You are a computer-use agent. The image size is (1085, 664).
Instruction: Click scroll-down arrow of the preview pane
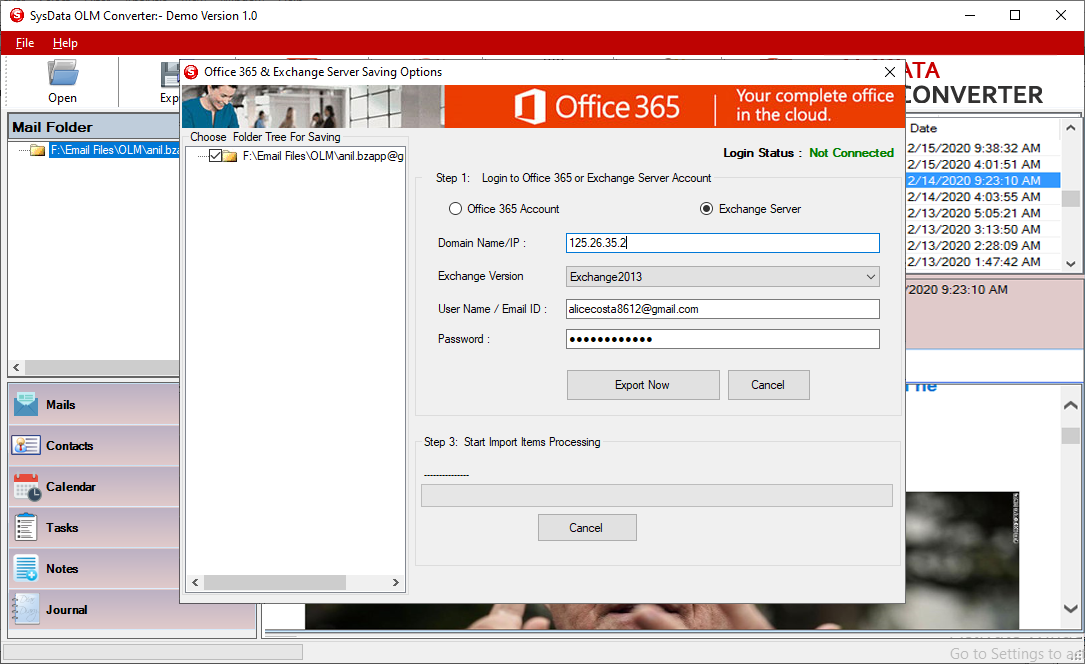1070,609
